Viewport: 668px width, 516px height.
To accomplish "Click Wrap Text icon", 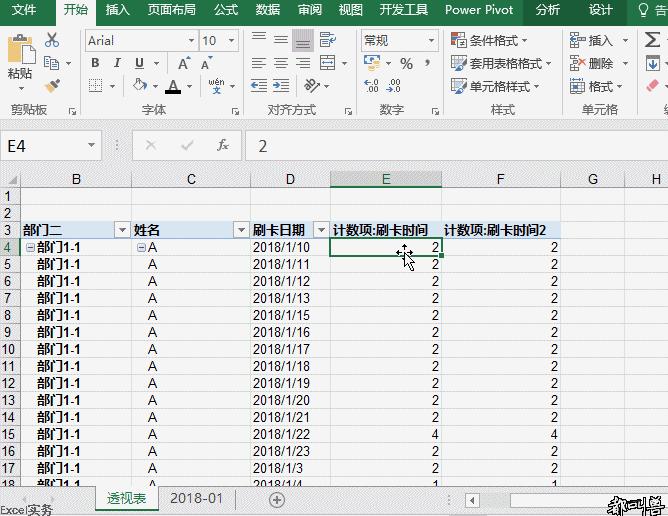I will pyautogui.click(x=328, y=40).
